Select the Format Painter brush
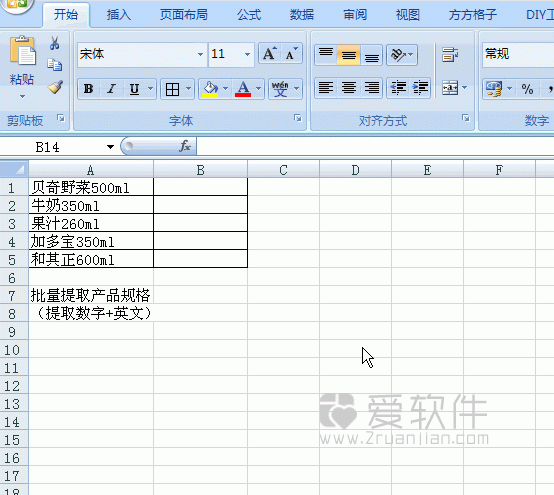554x495 pixels. (55, 87)
